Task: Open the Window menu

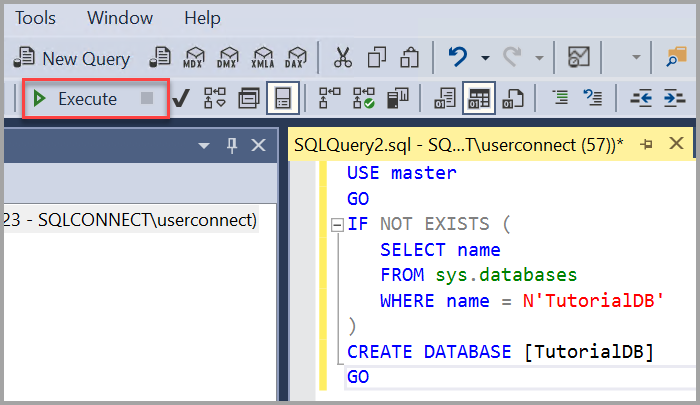Action: 120,18
